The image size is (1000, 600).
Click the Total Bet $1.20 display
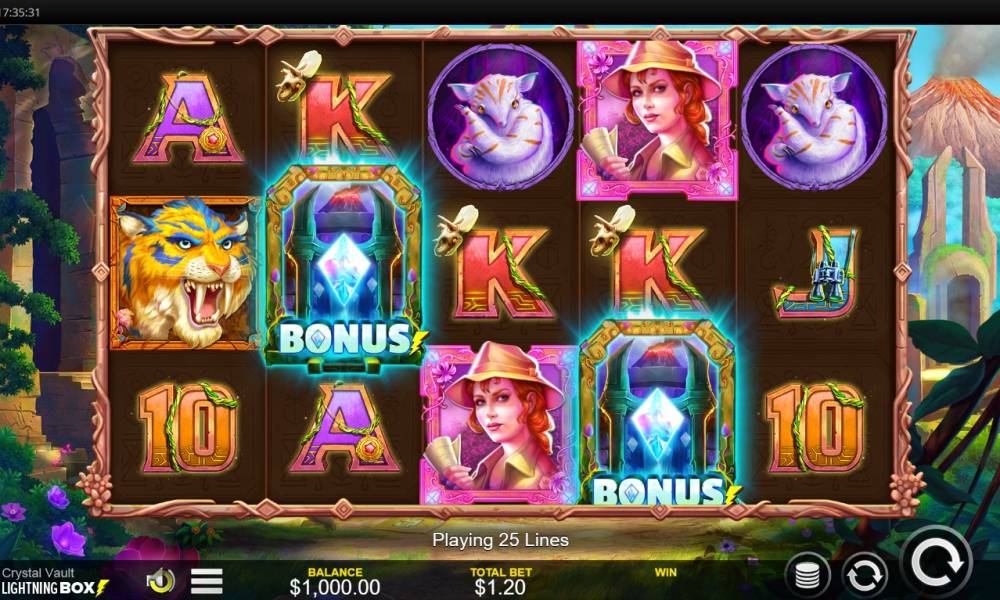(x=501, y=581)
